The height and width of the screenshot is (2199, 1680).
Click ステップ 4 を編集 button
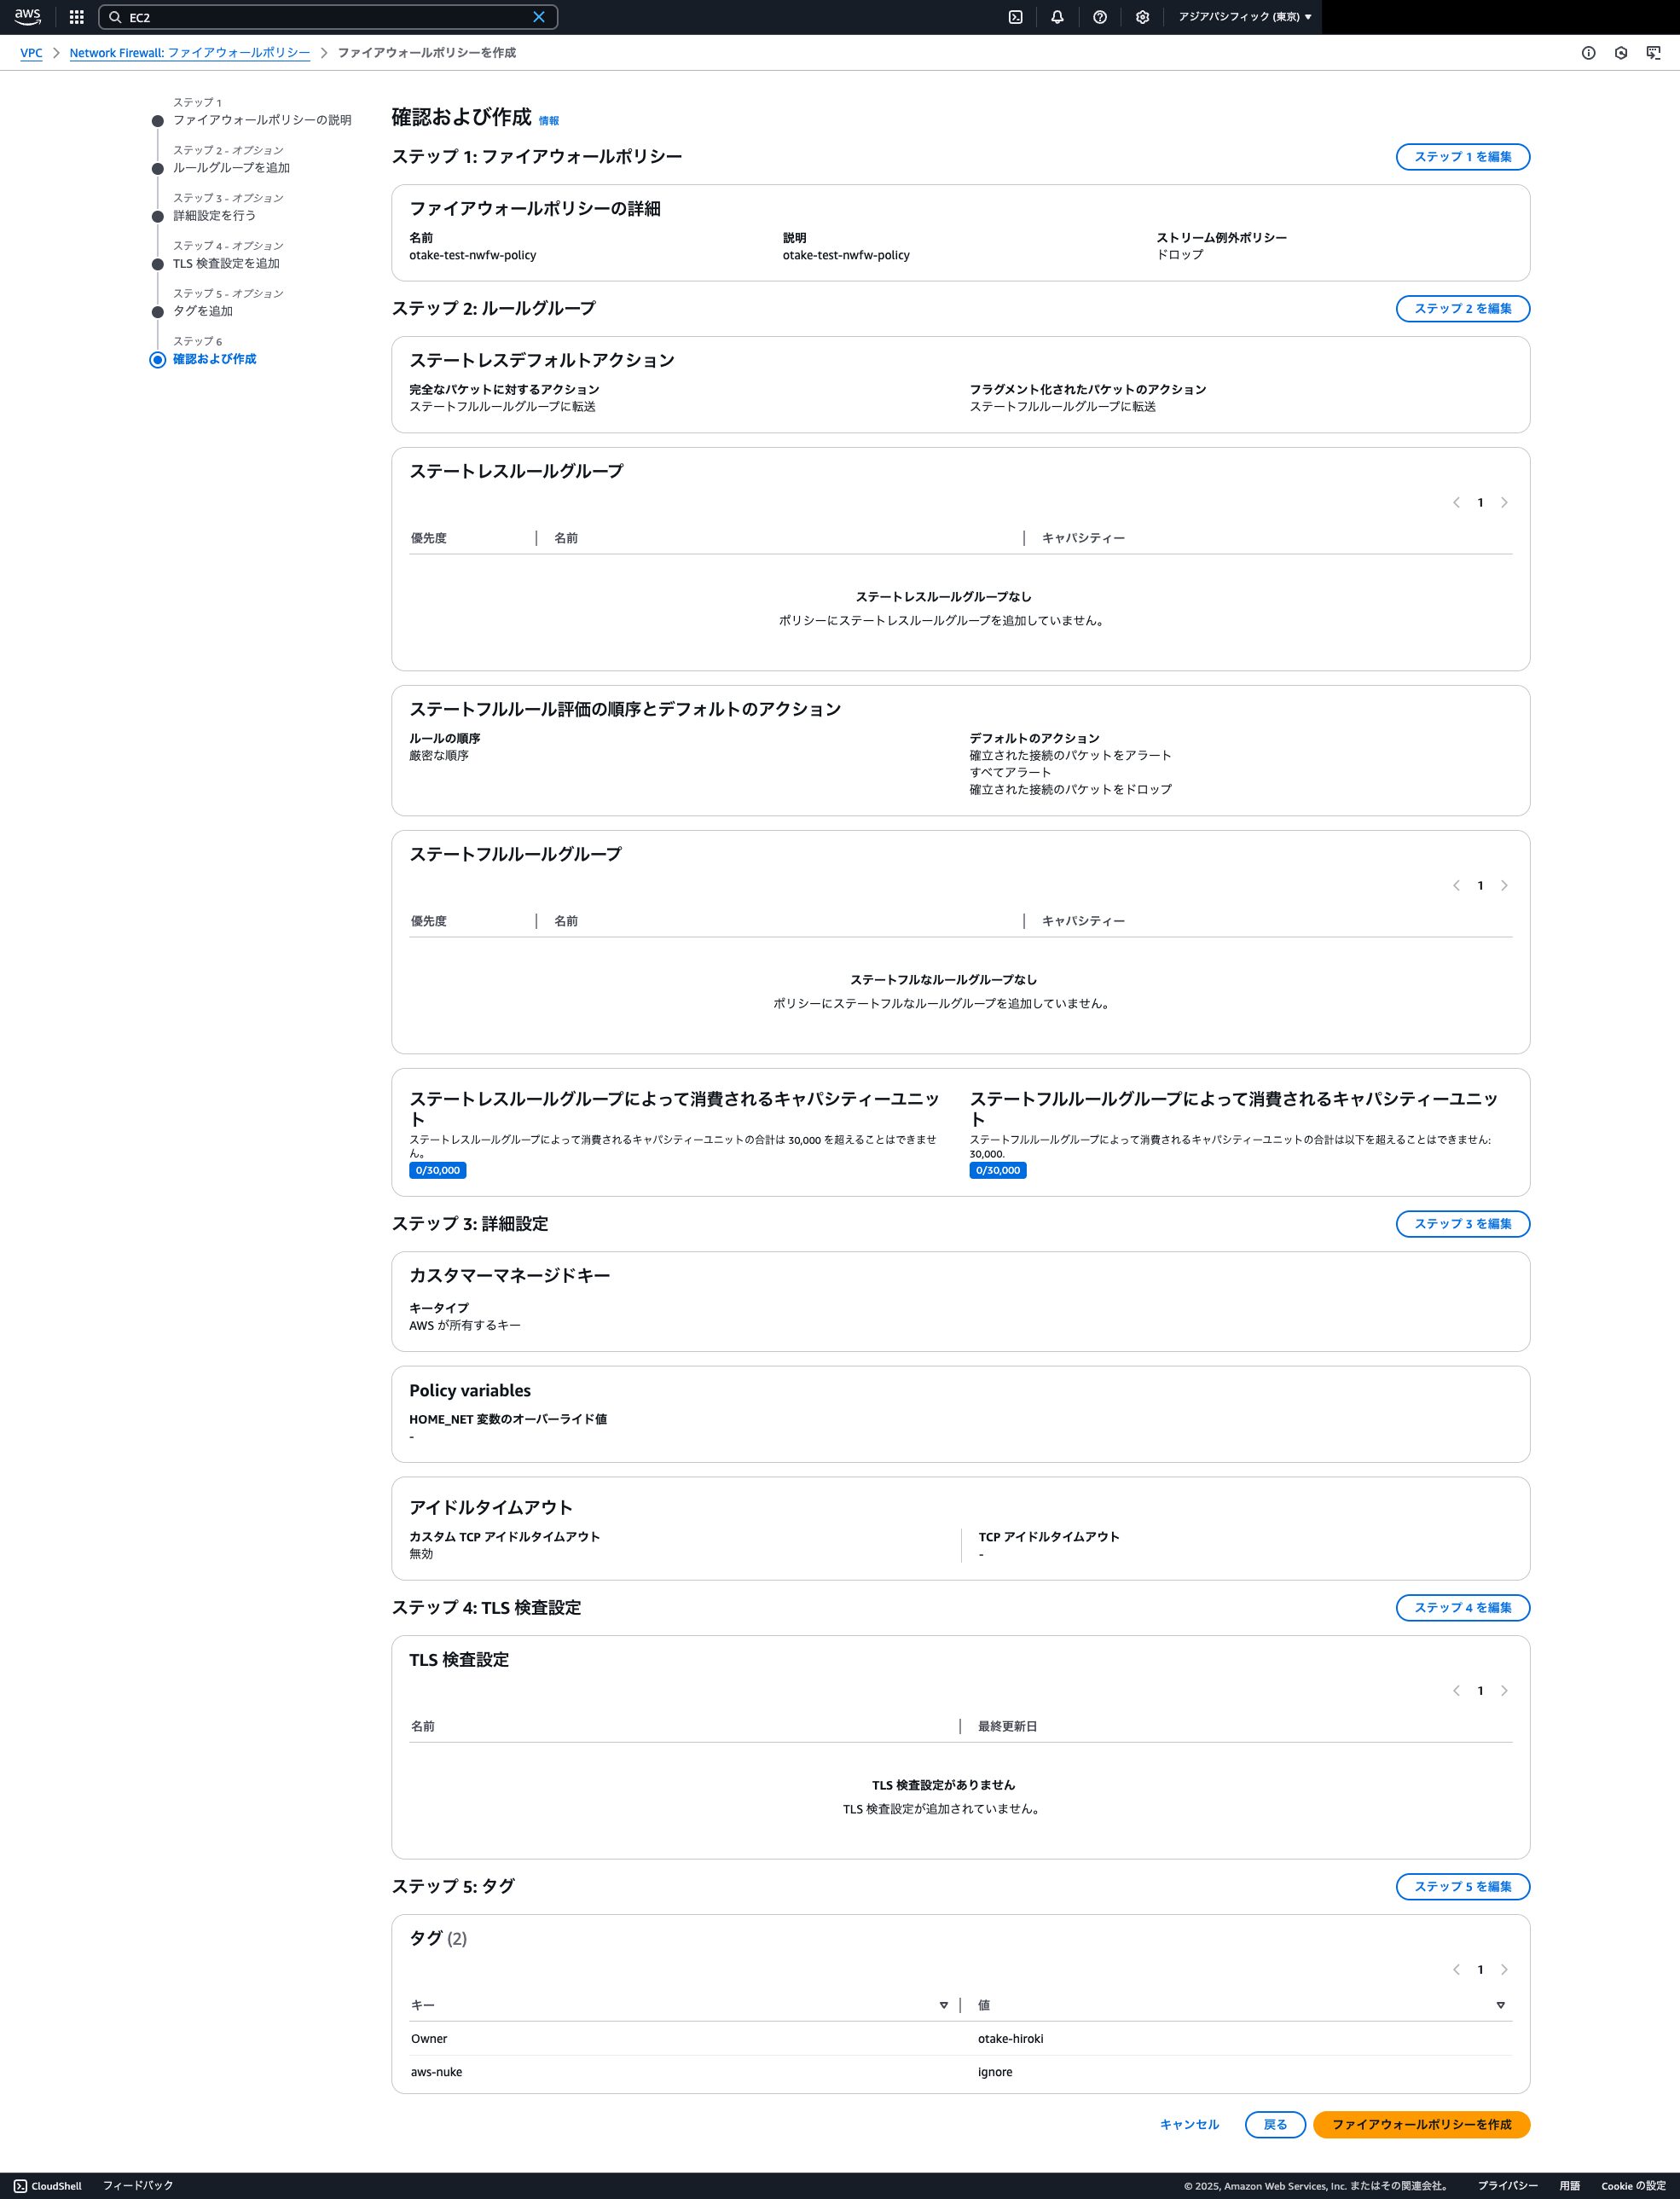tap(1462, 1608)
